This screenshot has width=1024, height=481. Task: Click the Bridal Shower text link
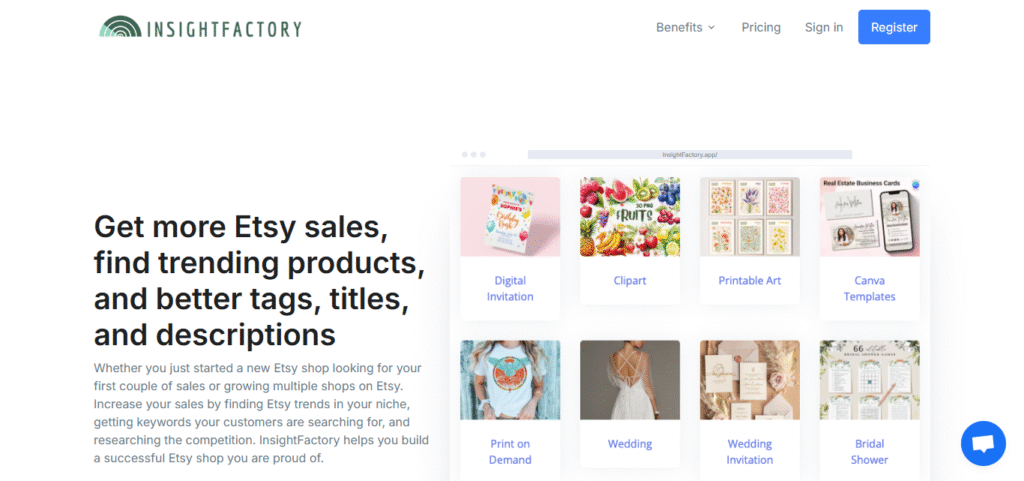(x=869, y=452)
